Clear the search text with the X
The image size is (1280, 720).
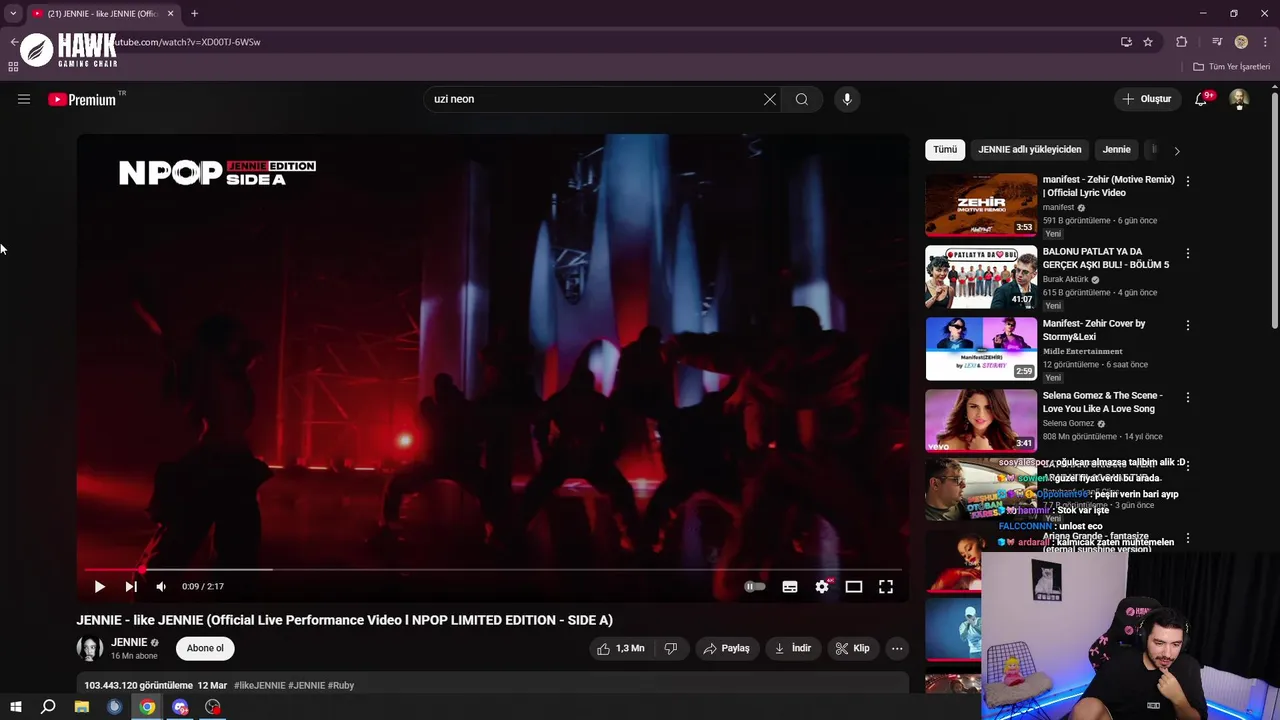[x=770, y=99]
